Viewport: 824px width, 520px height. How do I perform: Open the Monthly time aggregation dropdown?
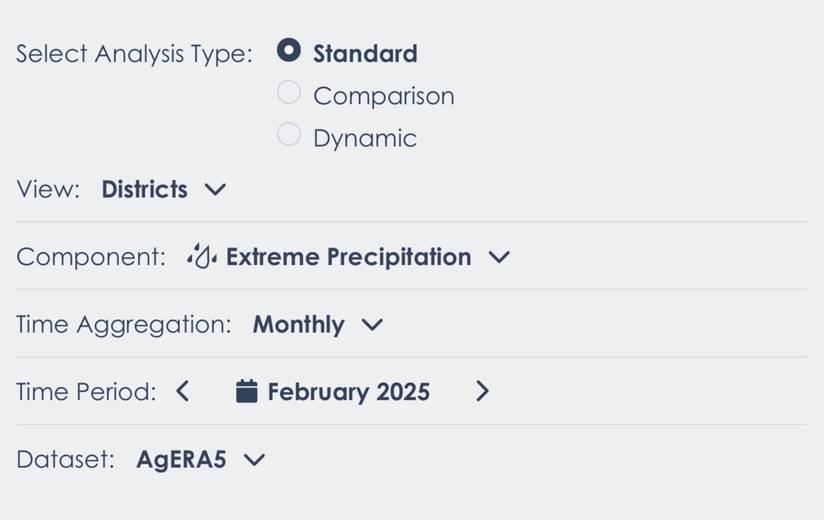pyautogui.click(x=298, y=324)
